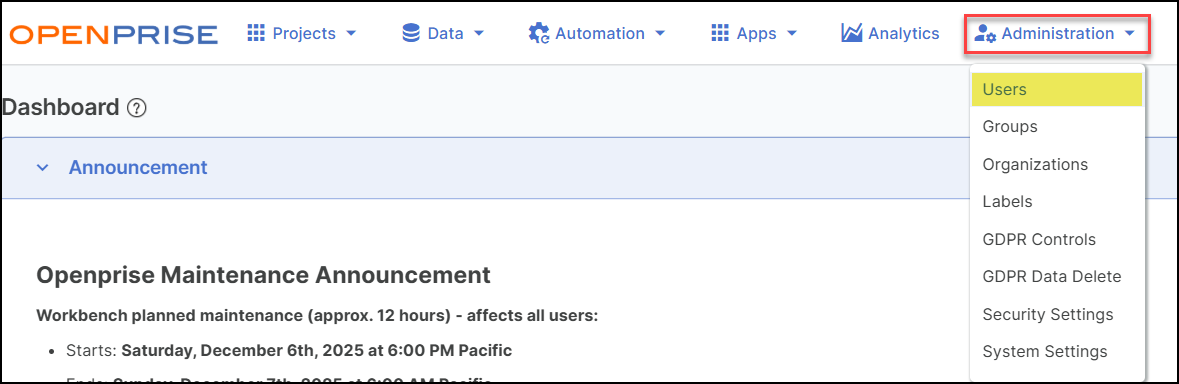
Task: Expand the Automation dropdown arrow
Action: tap(660, 34)
